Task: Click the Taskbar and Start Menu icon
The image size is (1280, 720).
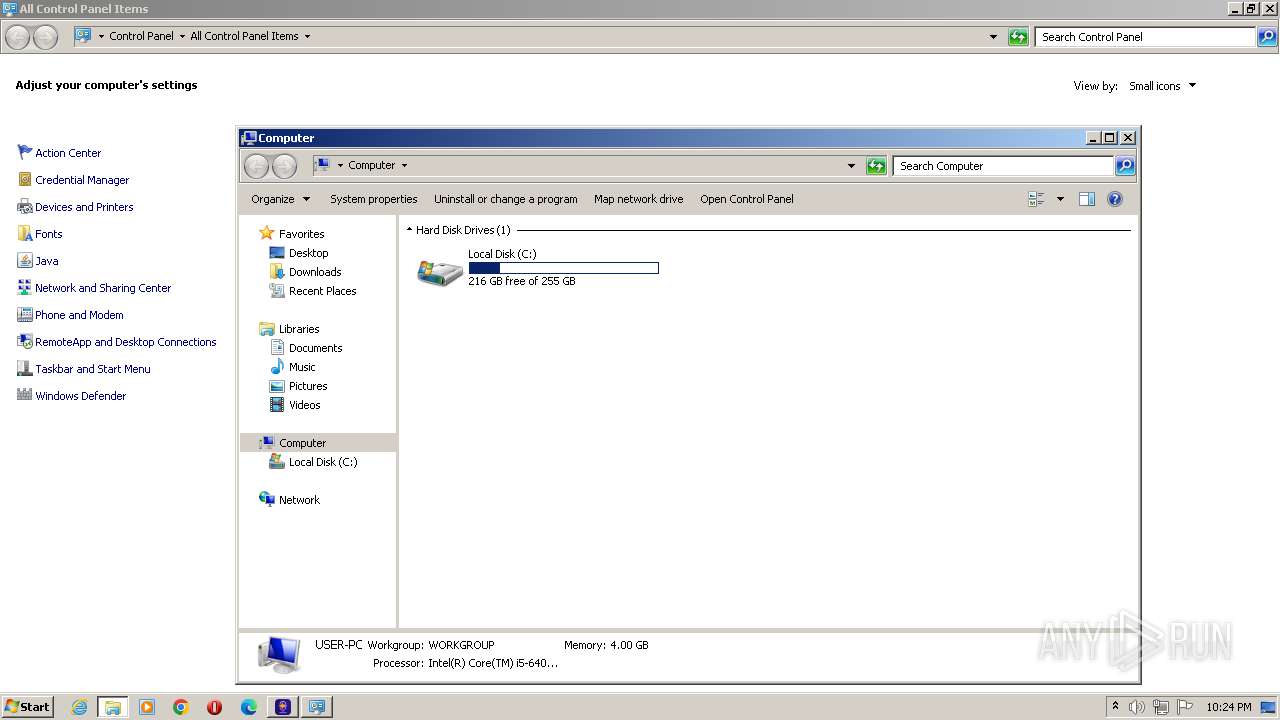Action: (x=25, y=368)
